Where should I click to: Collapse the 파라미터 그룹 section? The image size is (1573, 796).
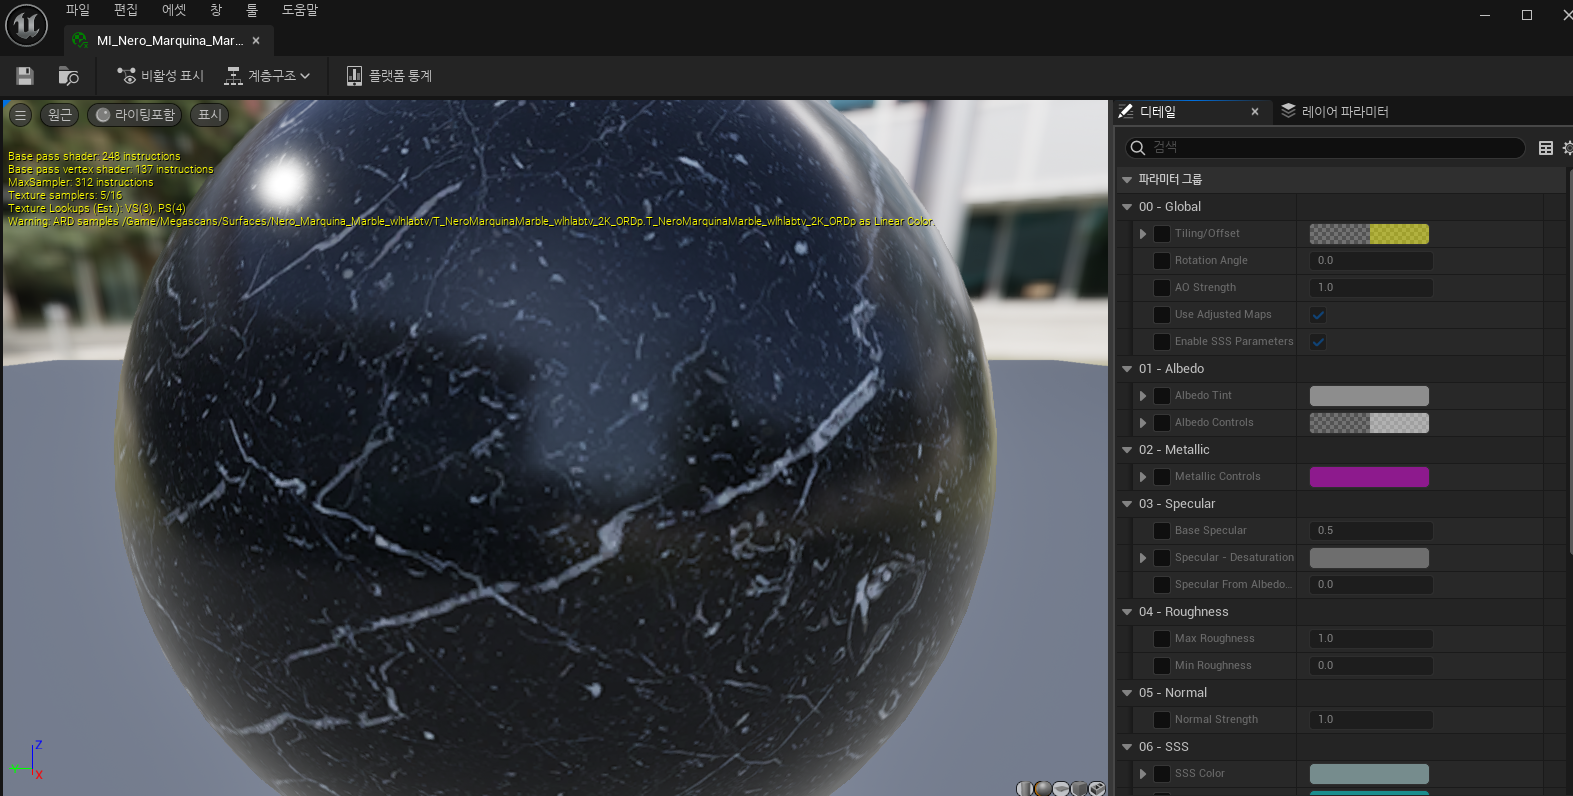coord(1127,180)
